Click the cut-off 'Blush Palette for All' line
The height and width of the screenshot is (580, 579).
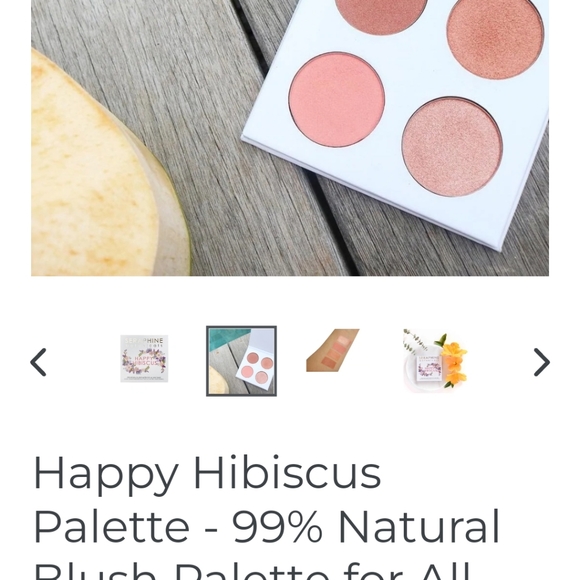[252, 571]
